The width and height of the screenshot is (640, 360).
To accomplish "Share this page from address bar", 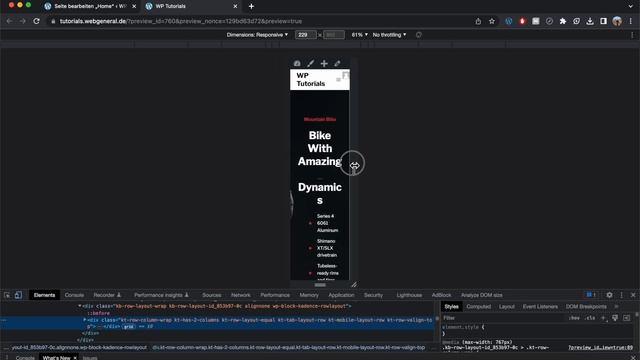I will click(478, 21).
